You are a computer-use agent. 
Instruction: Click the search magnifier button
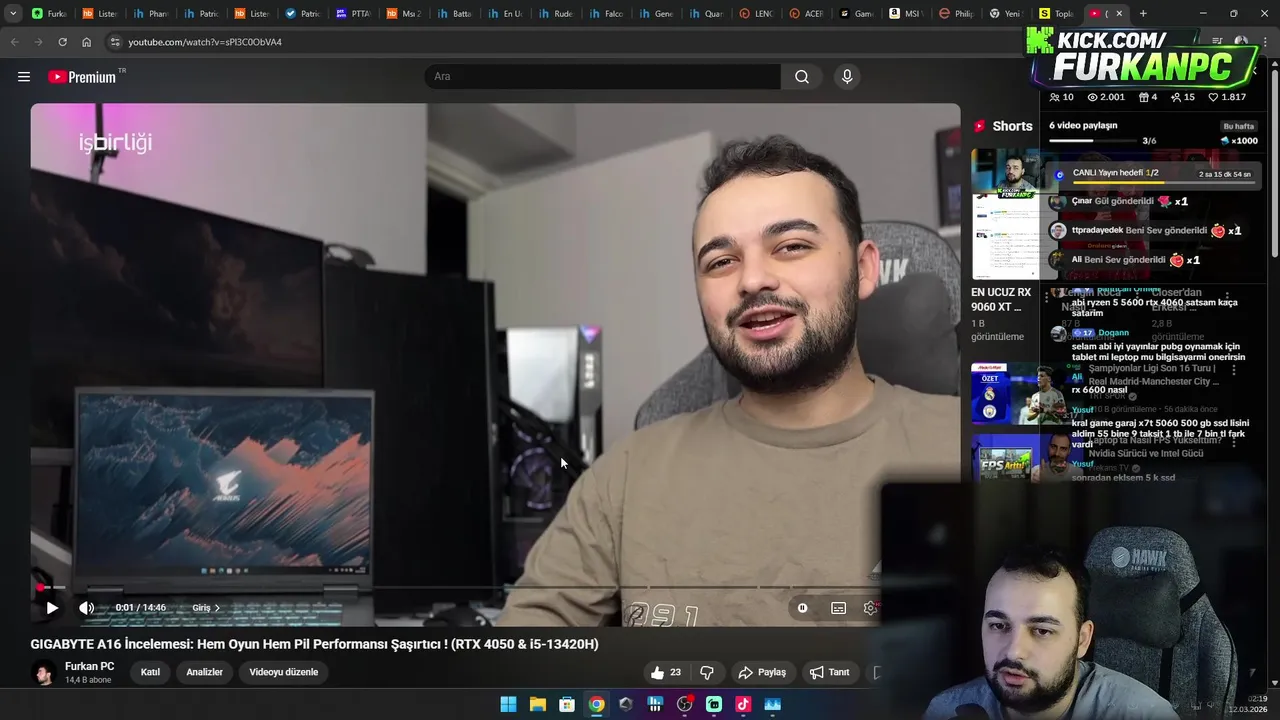point(802,77)
